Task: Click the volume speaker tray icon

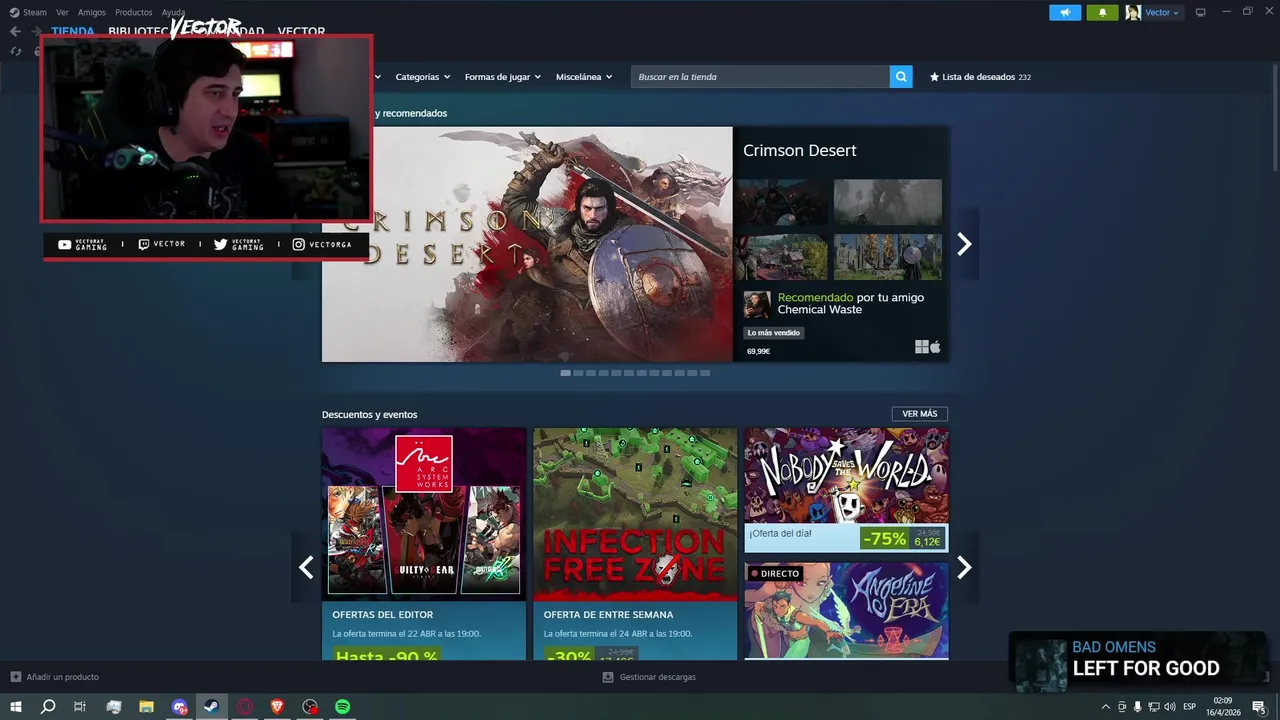Action: (x=1169, y=707)
